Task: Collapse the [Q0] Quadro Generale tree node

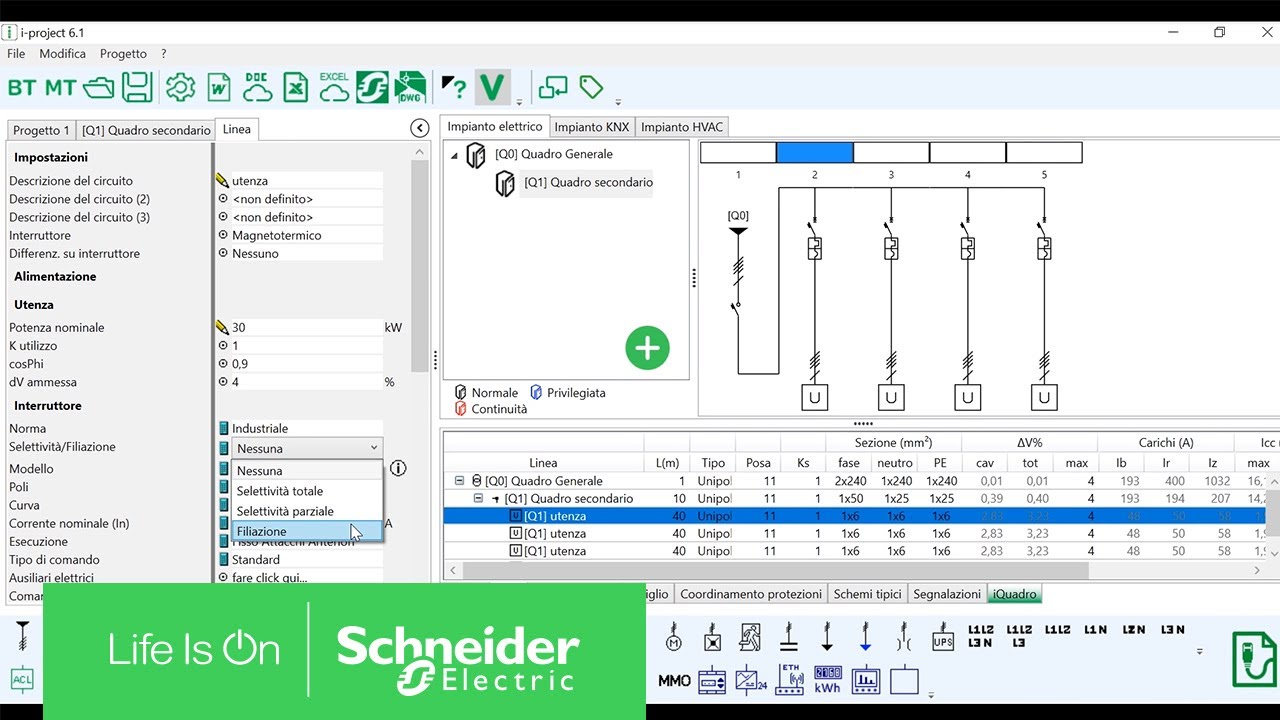Action: [454, 155]
